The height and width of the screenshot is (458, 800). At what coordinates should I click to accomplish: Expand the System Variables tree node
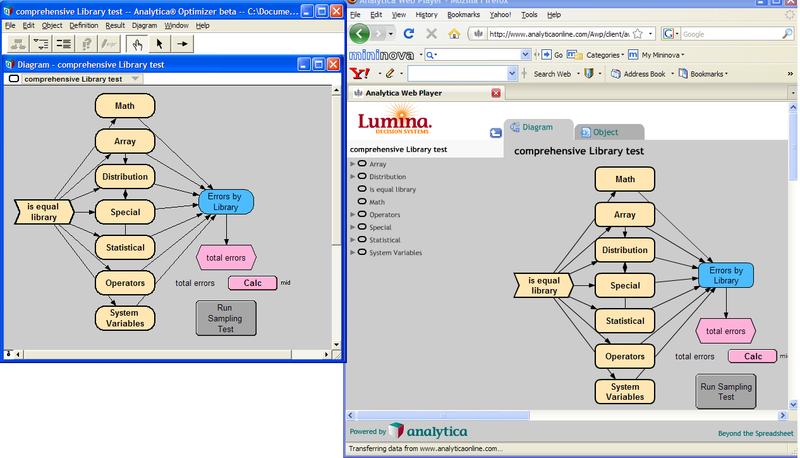(353, 252)
